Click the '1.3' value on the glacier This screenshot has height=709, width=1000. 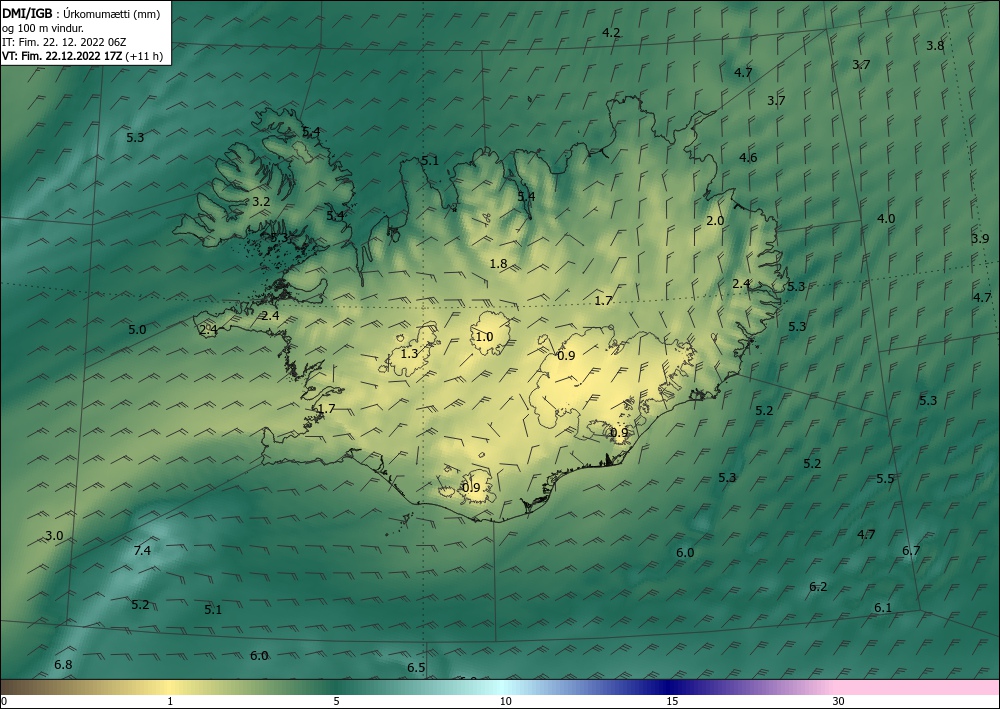tap(409, 353)
